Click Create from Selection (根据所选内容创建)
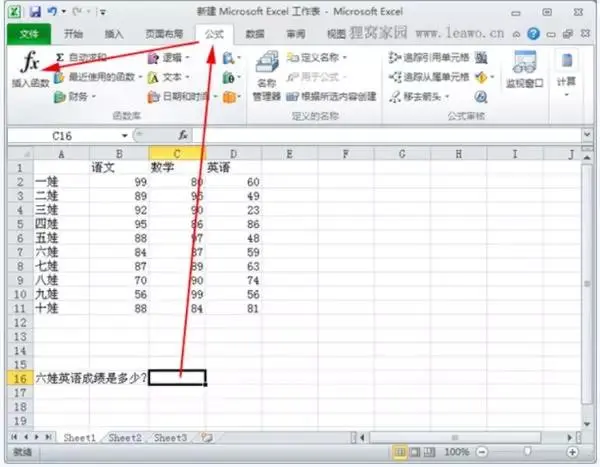 pyautogui.click(x=331, y=97)
